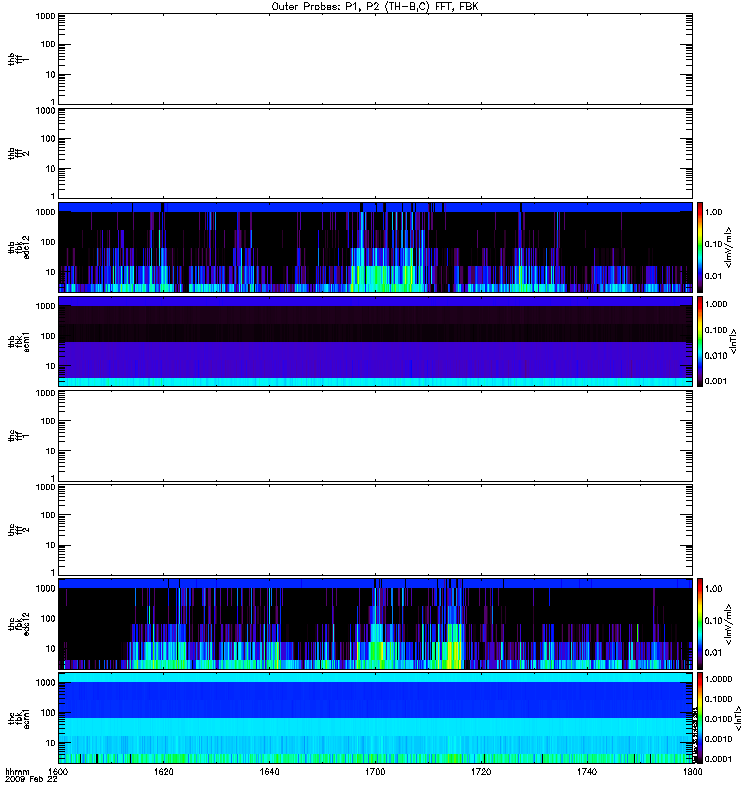The height and width of the screenshot is (800, 750).
Task: Click the 'thc fbk scm1' y-axis label
Action: pyautogui.click(x=18, y=718)
